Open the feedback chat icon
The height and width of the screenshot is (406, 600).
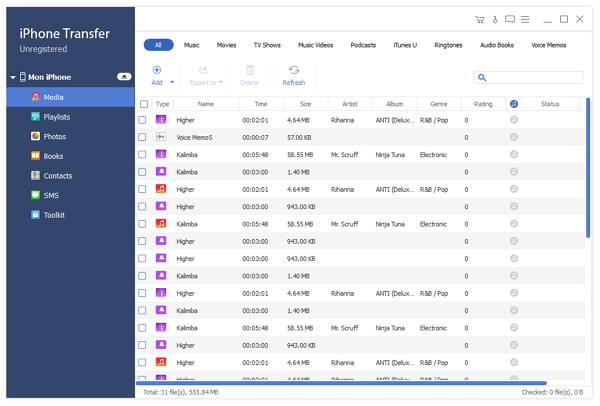pyautogui.click(x=510, y=19)
